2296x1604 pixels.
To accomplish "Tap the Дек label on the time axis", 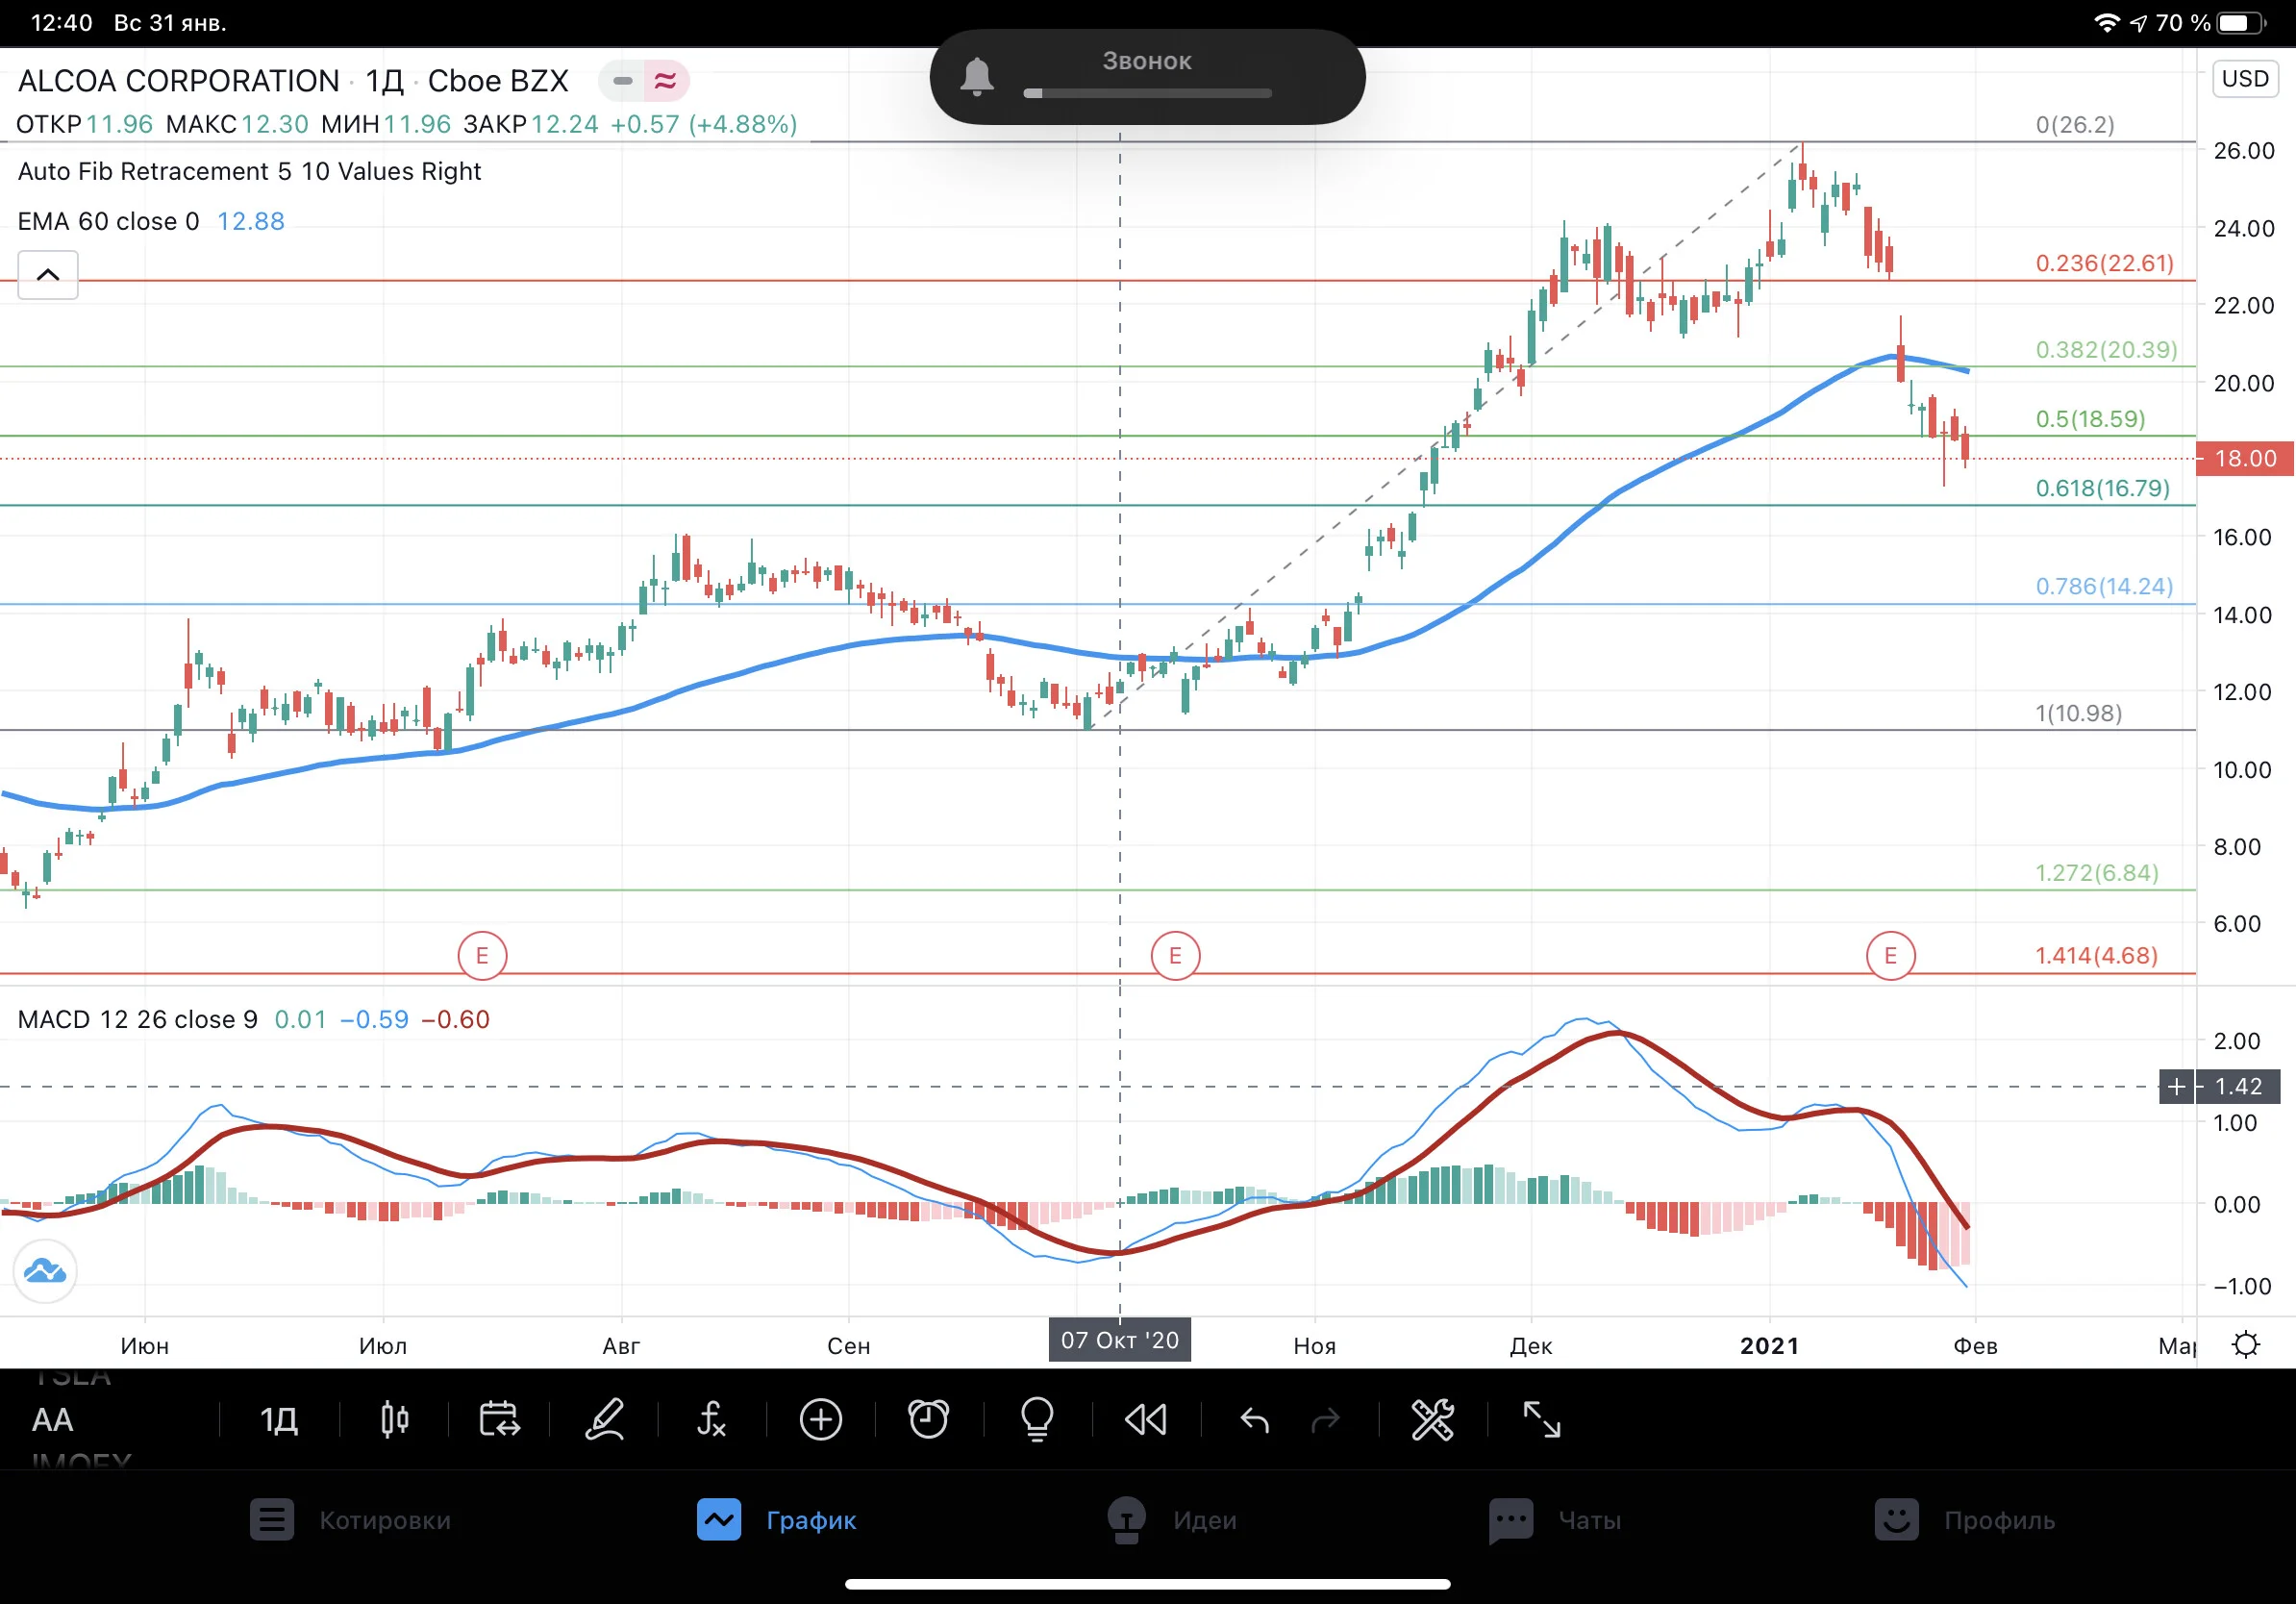I will pos(1531,1345).
